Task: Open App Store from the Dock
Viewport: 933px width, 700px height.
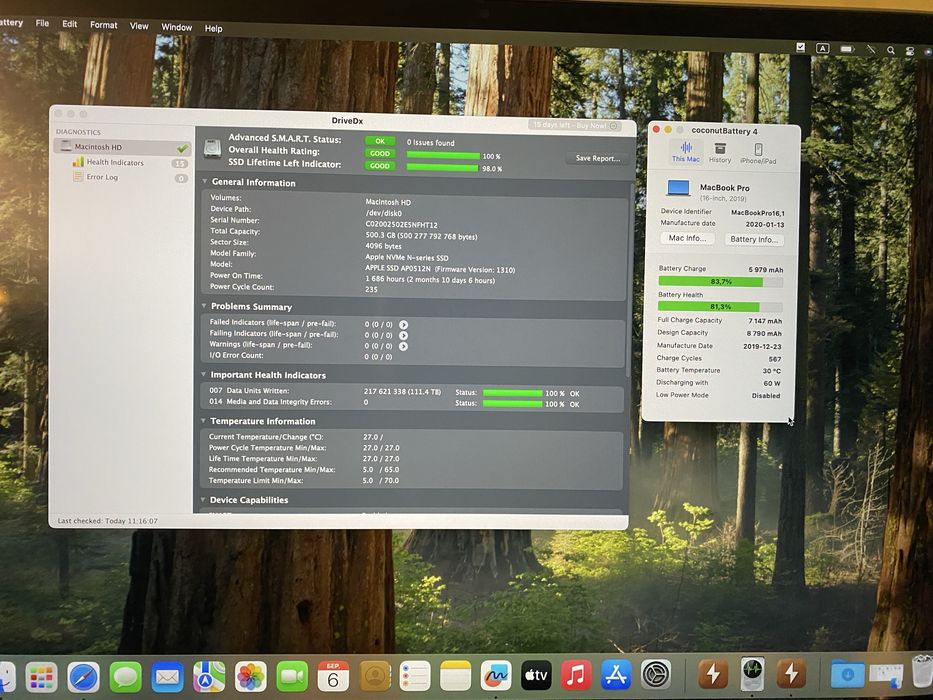Action: coord(616,674)
